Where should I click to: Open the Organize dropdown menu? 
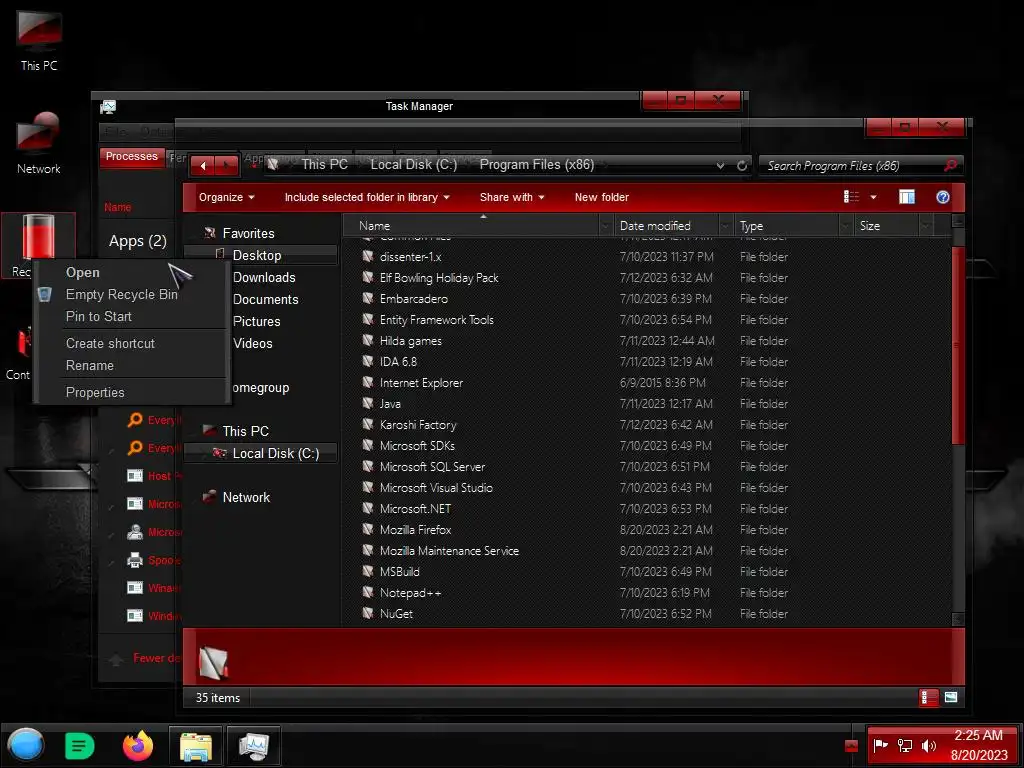click(226, 197)
